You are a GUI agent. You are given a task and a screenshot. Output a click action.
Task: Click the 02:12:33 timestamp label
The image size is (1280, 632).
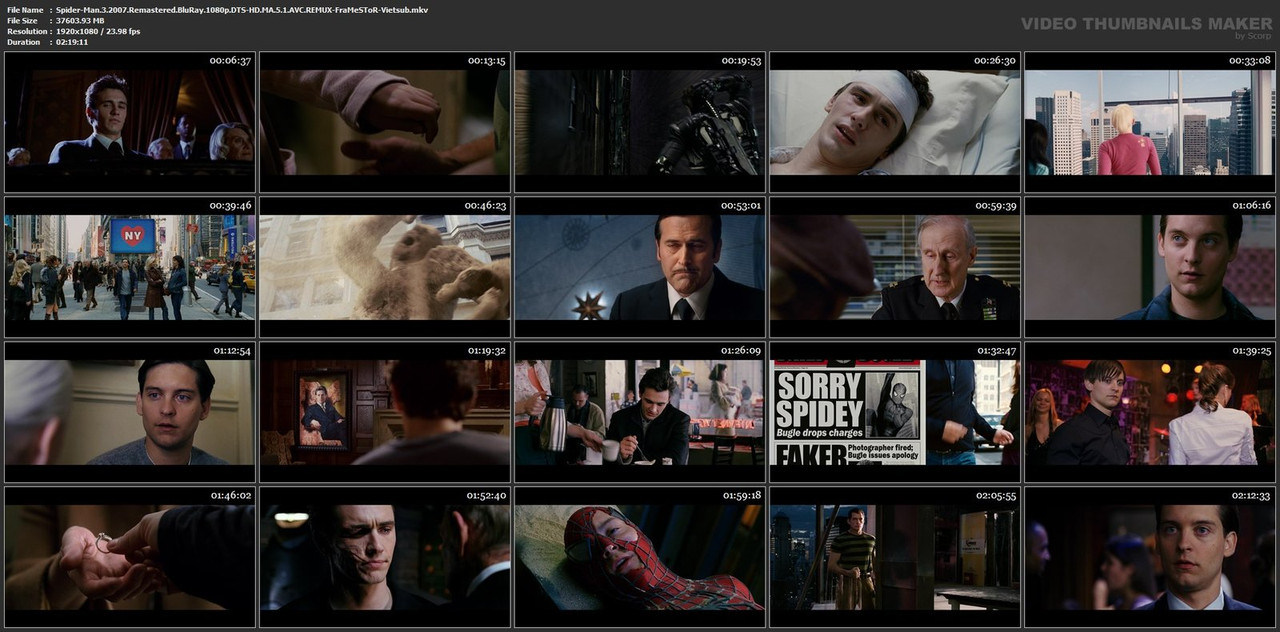tap(1250, 496)
